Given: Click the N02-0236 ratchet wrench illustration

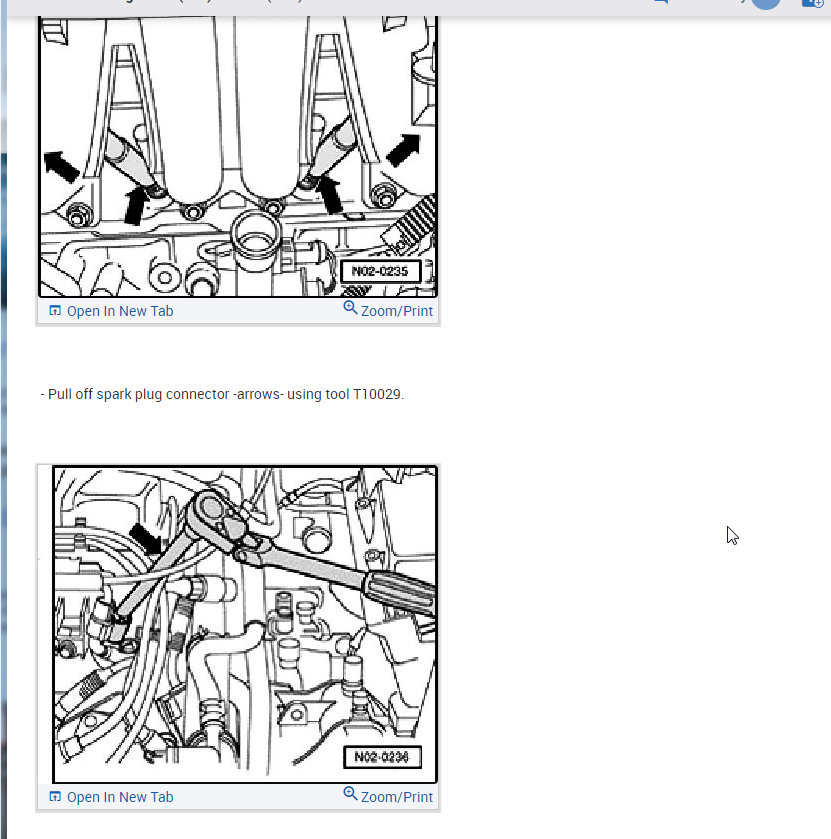Looking at the screenshot, I should point(245,624).
